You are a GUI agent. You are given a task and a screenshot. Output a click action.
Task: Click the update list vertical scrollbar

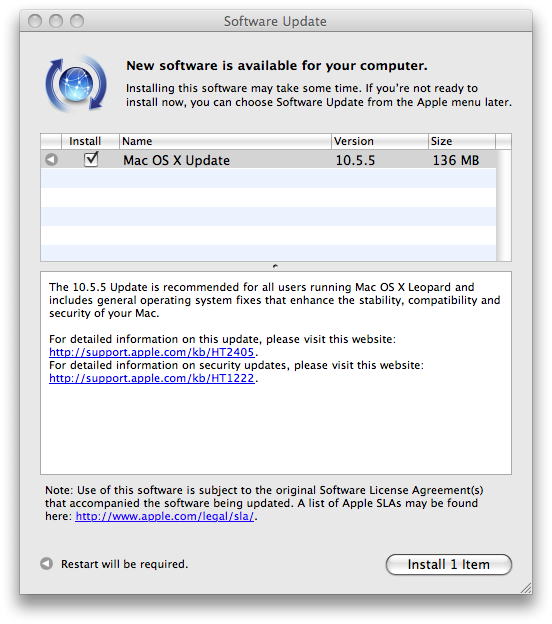click(x=503, y=205)
